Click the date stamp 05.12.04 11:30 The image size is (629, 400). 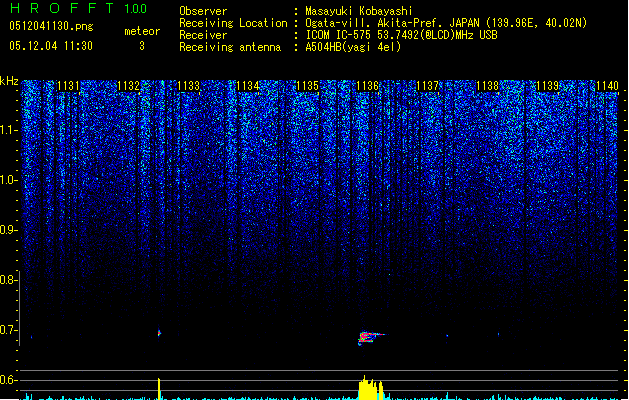(51, 46)
